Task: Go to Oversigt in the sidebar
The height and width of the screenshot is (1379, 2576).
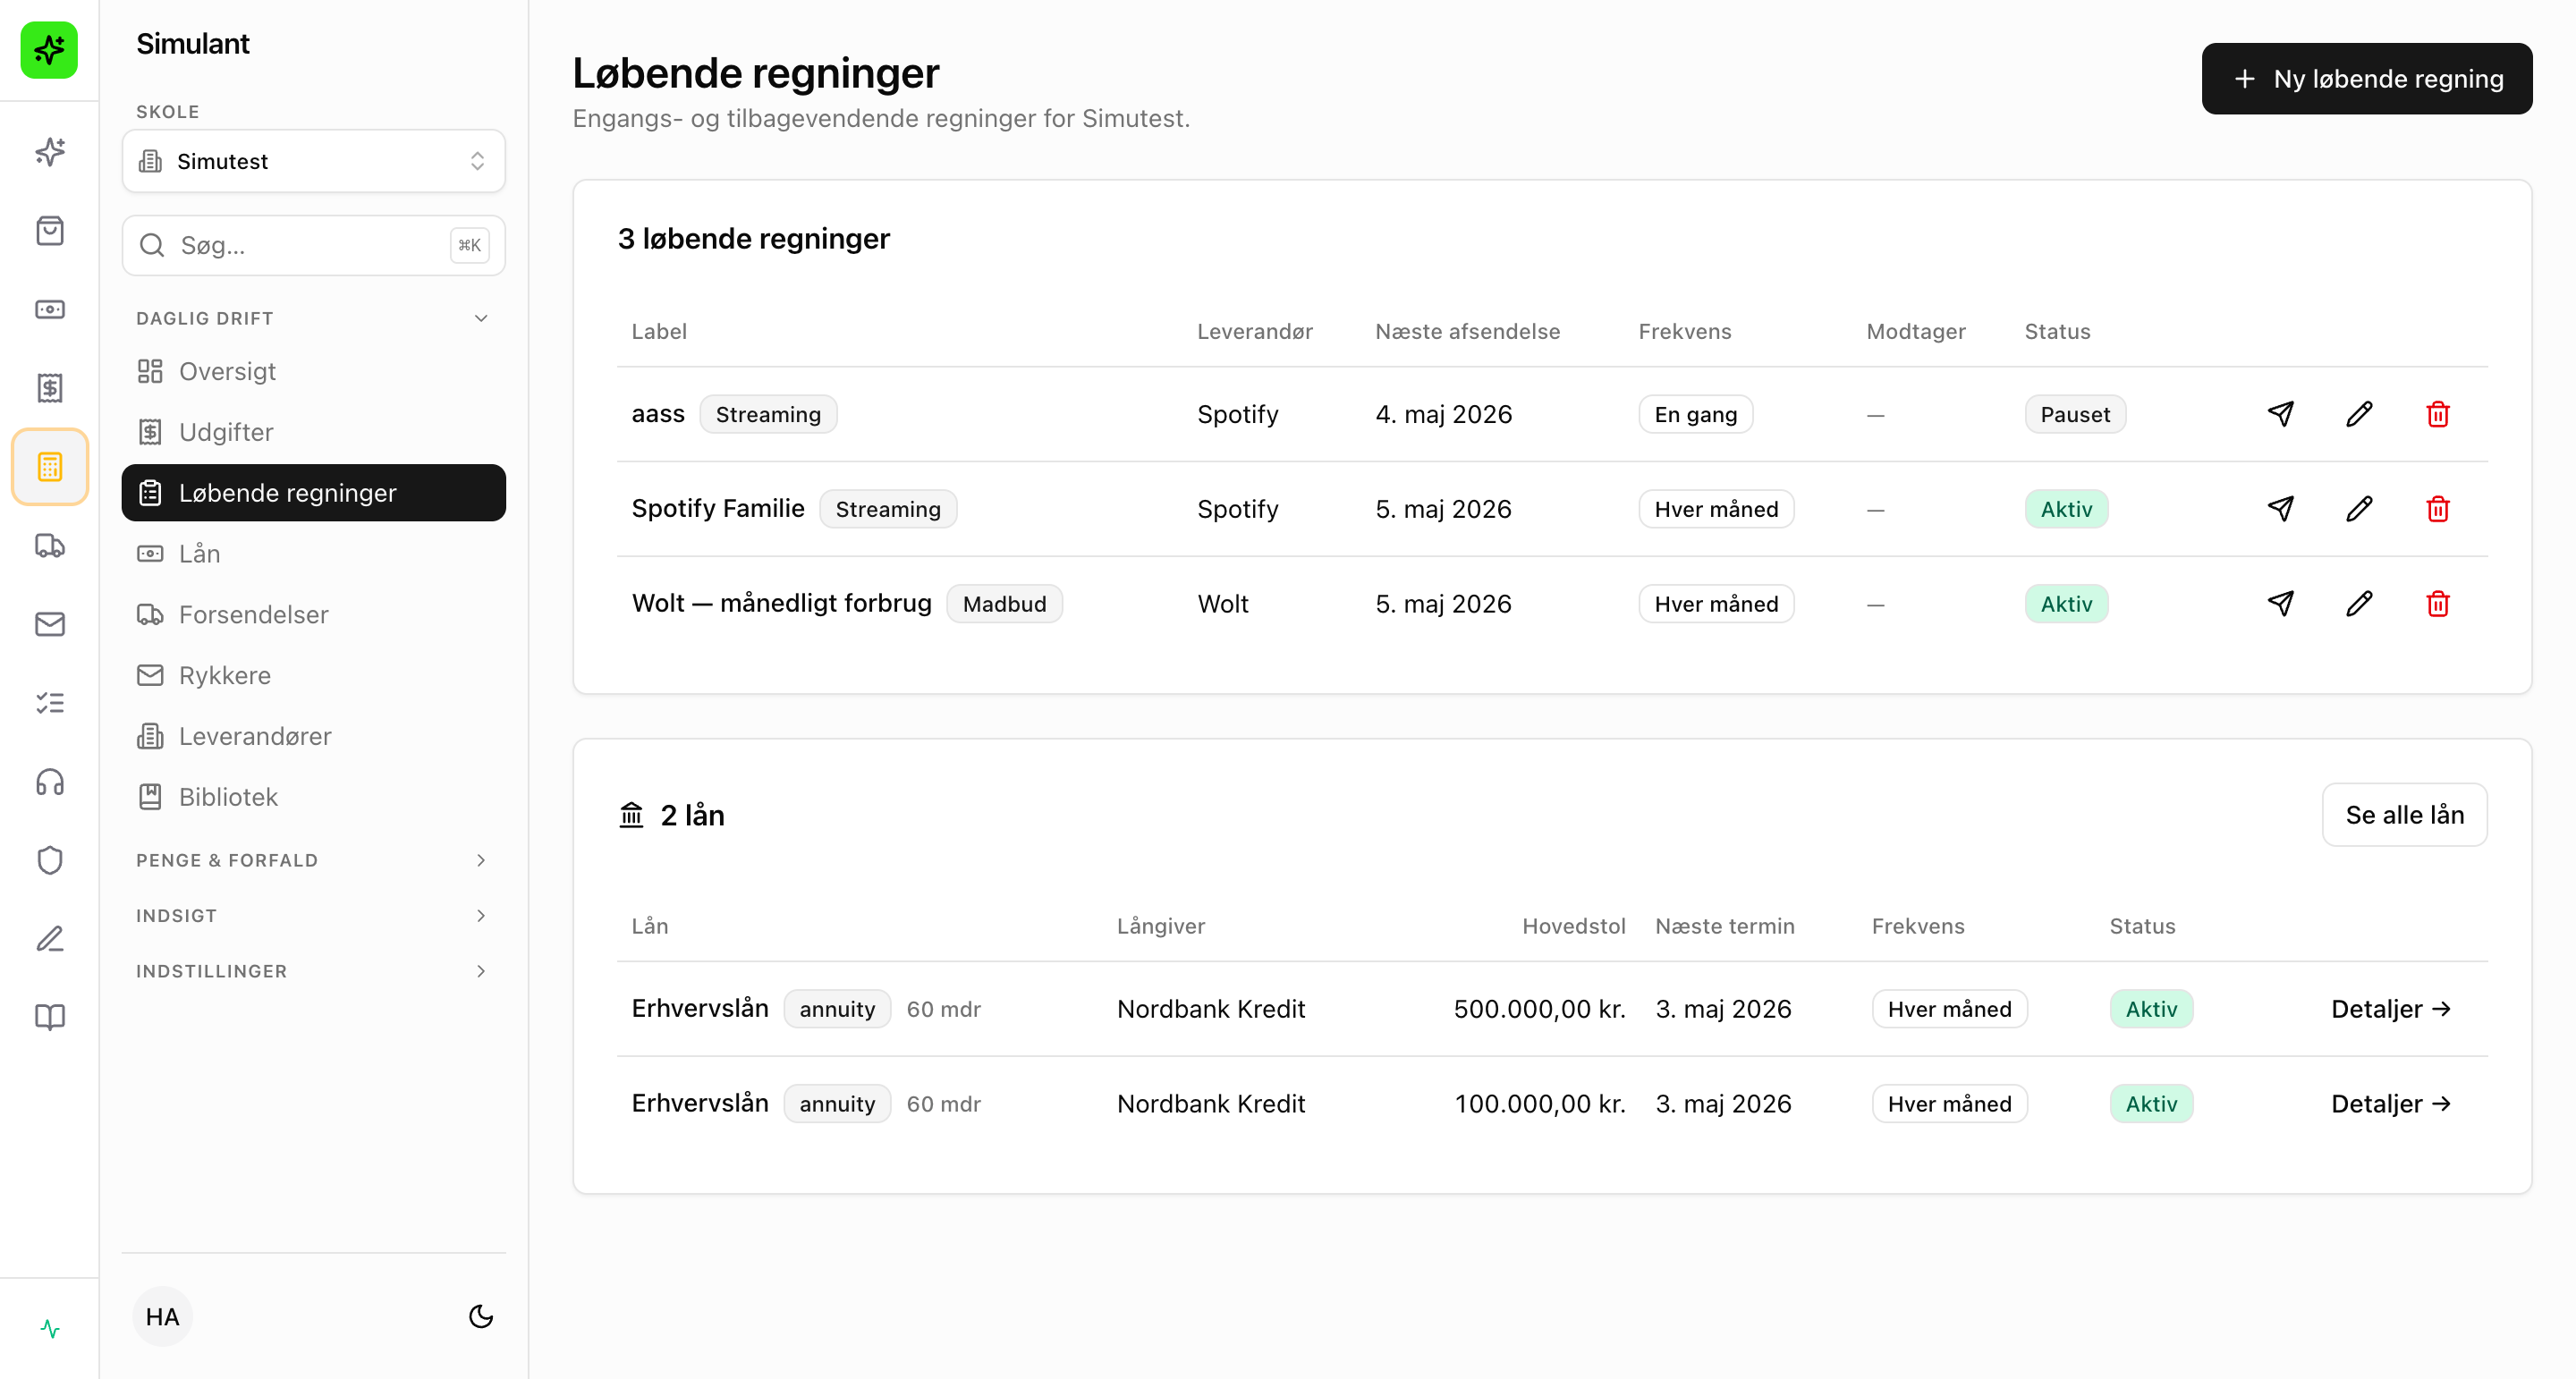Action: click(314, 372)
